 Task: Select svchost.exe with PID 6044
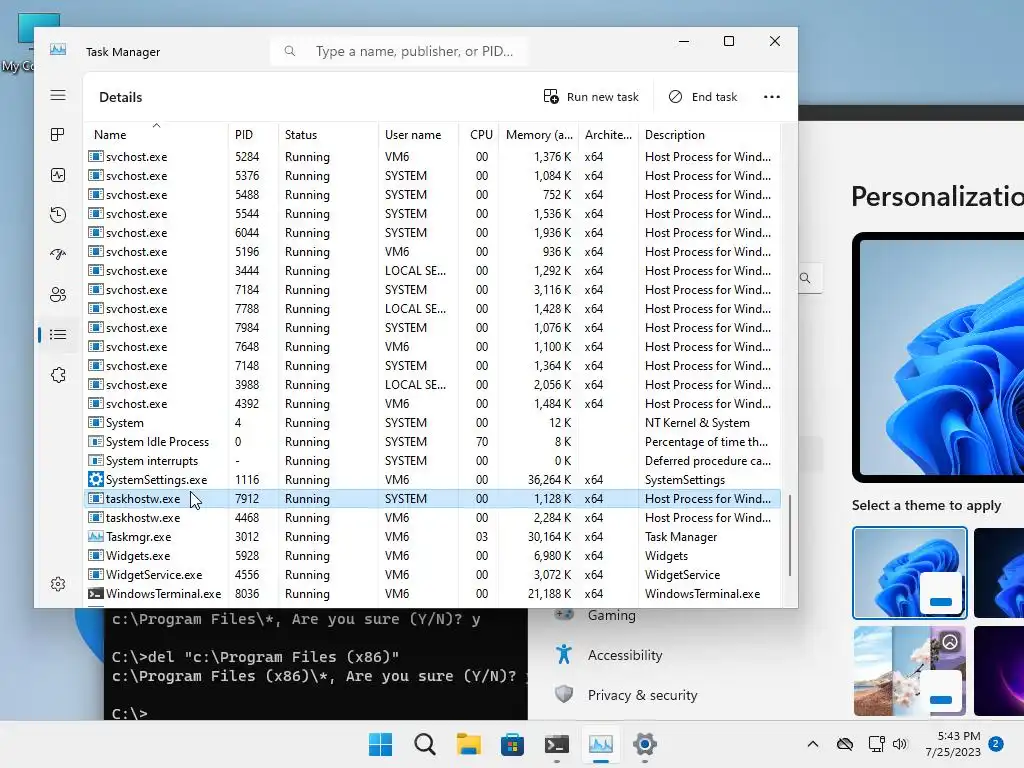[432, 233]
